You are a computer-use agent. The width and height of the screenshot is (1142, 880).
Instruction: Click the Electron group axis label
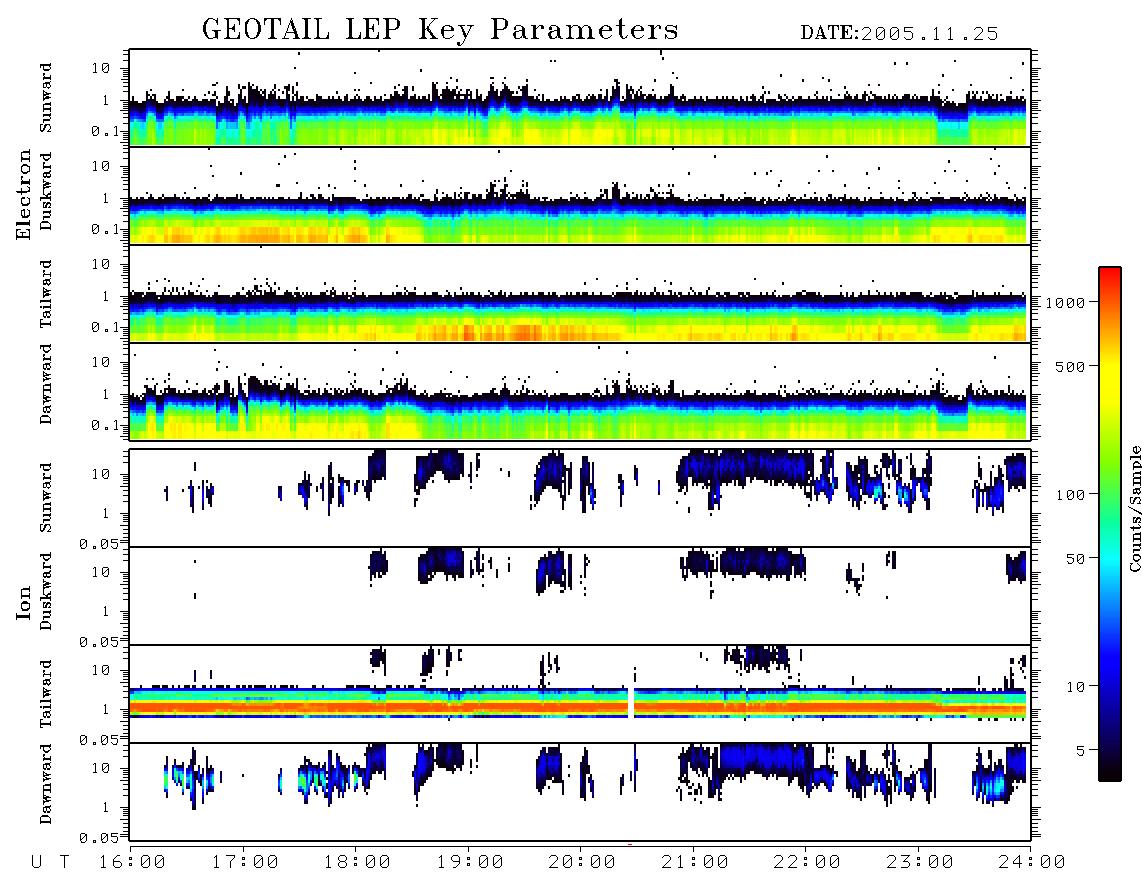(x=24, y=194)
